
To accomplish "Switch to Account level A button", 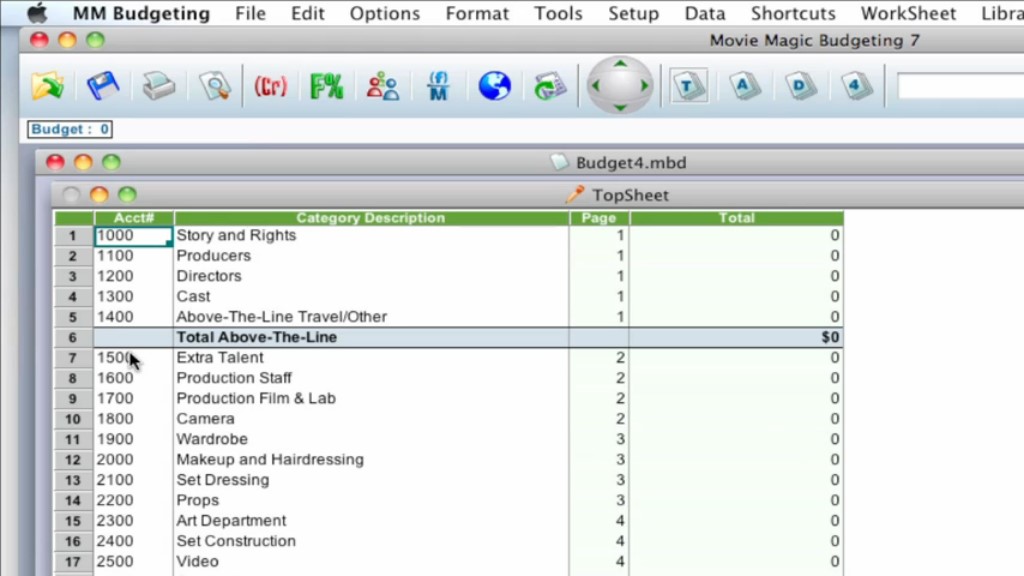I will 744,86.
